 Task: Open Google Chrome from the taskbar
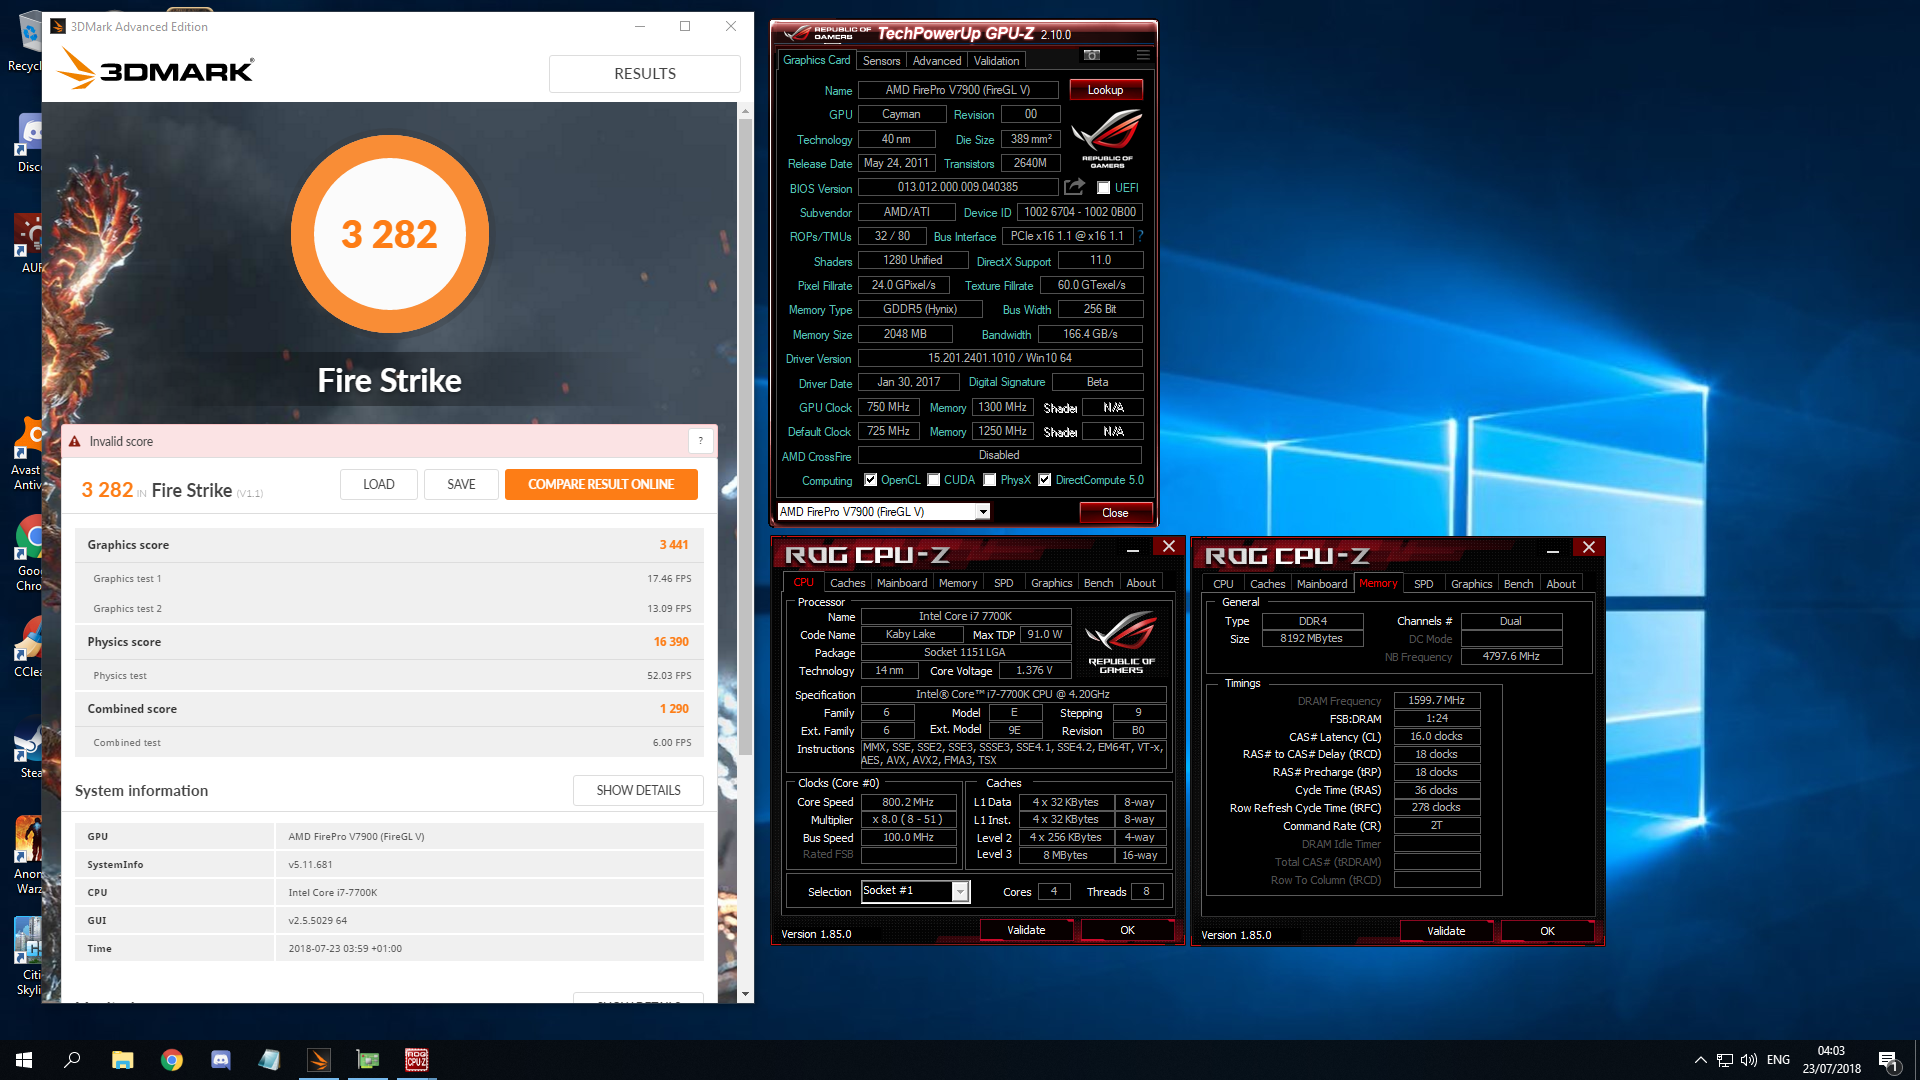tap(172, 1060)
